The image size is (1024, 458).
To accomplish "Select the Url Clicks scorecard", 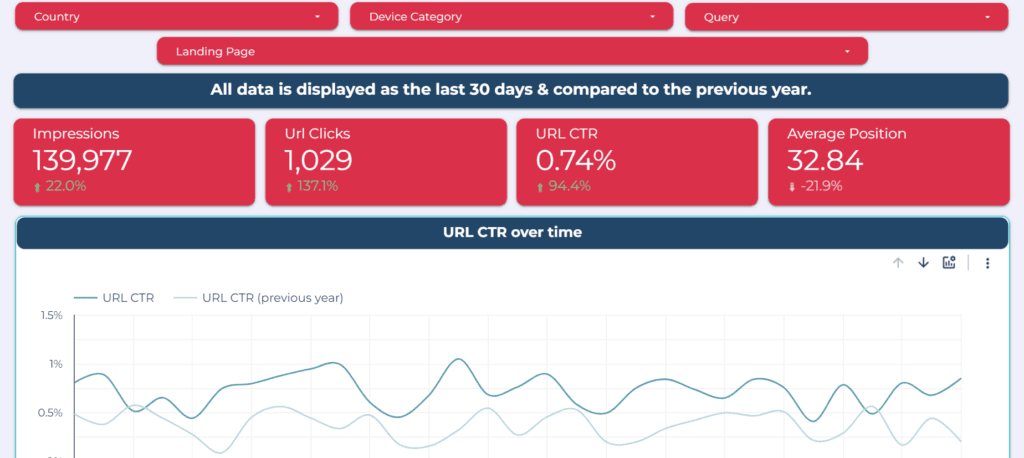I will pyautogui.click(x=385, y=160).
